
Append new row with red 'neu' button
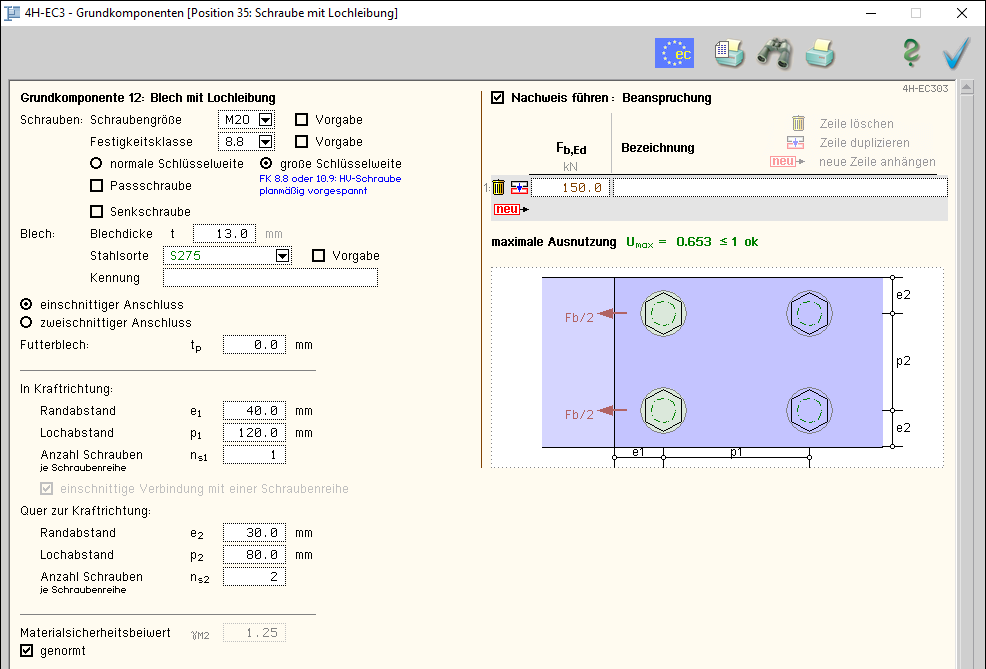(507, 209)
